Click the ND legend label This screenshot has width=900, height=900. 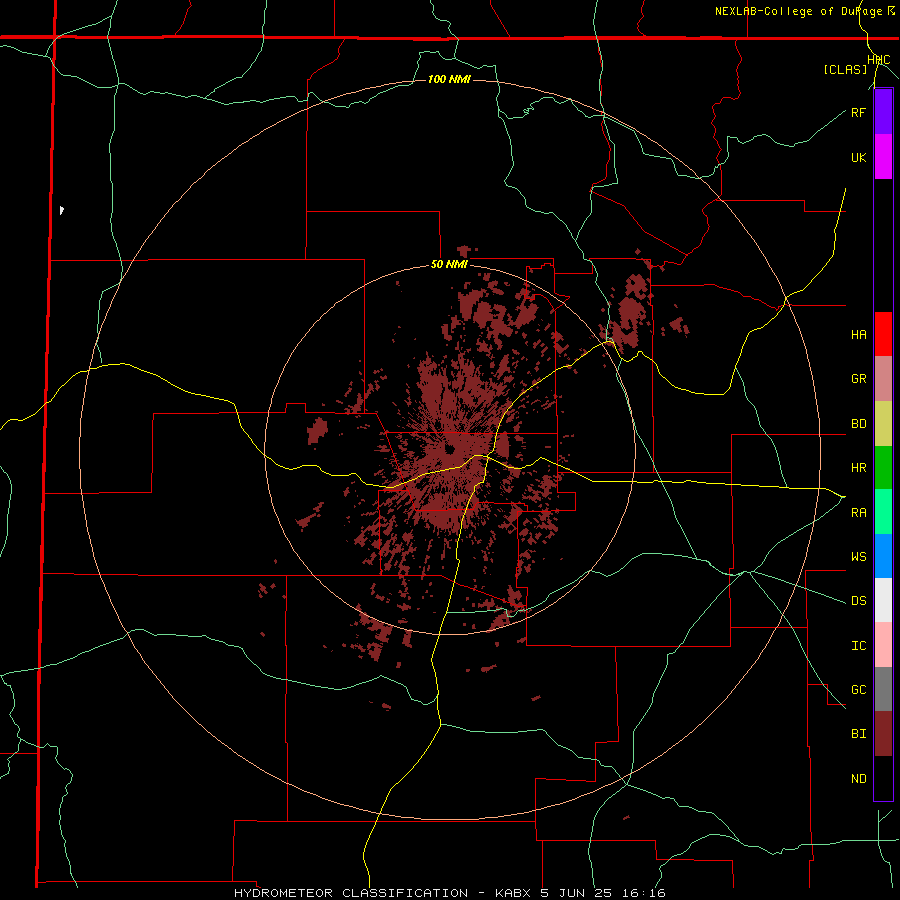tap(858, 779)
